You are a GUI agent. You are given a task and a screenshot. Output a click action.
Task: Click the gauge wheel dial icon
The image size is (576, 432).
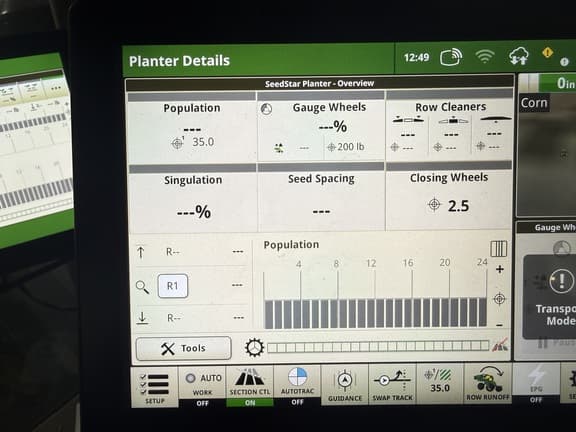[266, 109]
